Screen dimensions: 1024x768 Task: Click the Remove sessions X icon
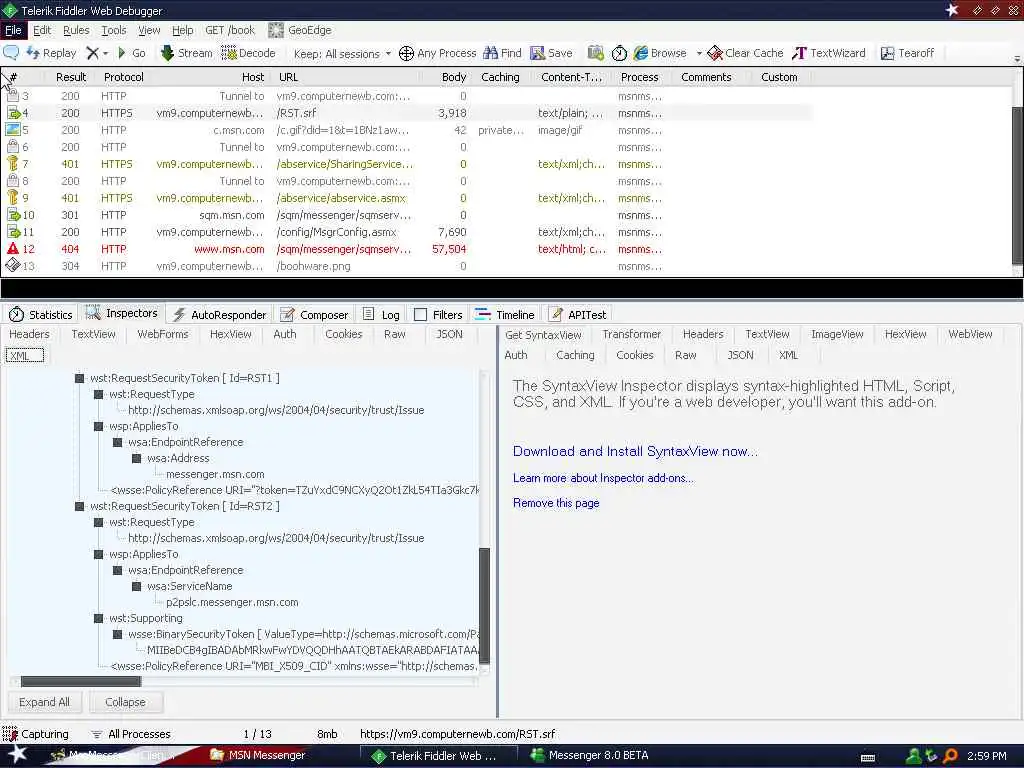pos(93,53)
